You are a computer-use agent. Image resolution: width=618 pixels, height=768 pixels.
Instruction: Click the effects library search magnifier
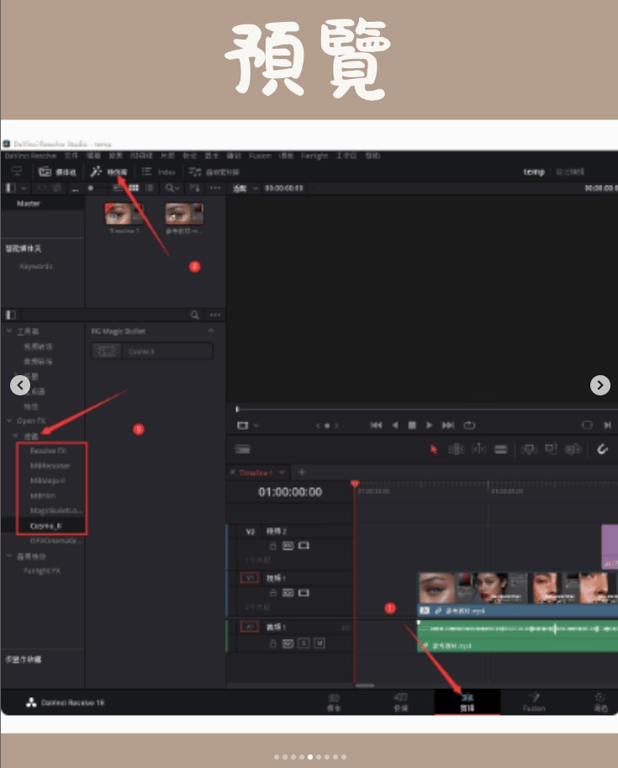coord(194,315)
